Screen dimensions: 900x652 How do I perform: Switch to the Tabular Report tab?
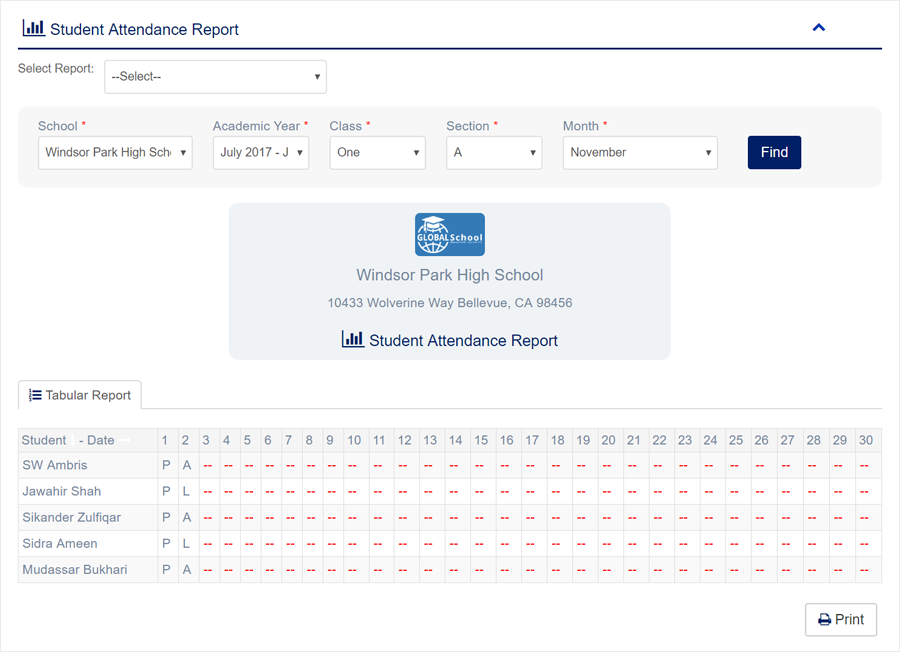pos(80,395)
